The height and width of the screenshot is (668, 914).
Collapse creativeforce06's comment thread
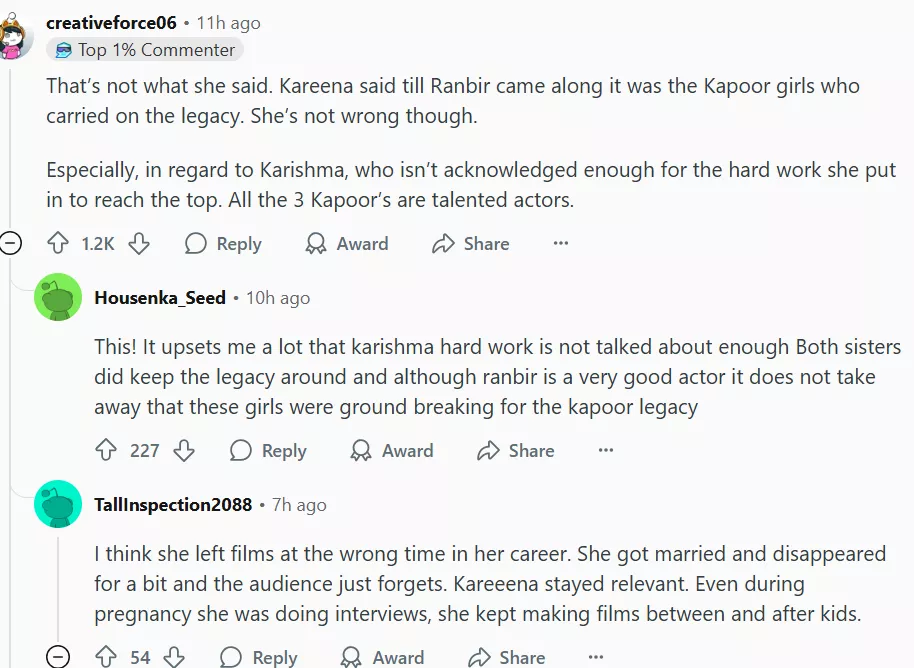point(10,243)
